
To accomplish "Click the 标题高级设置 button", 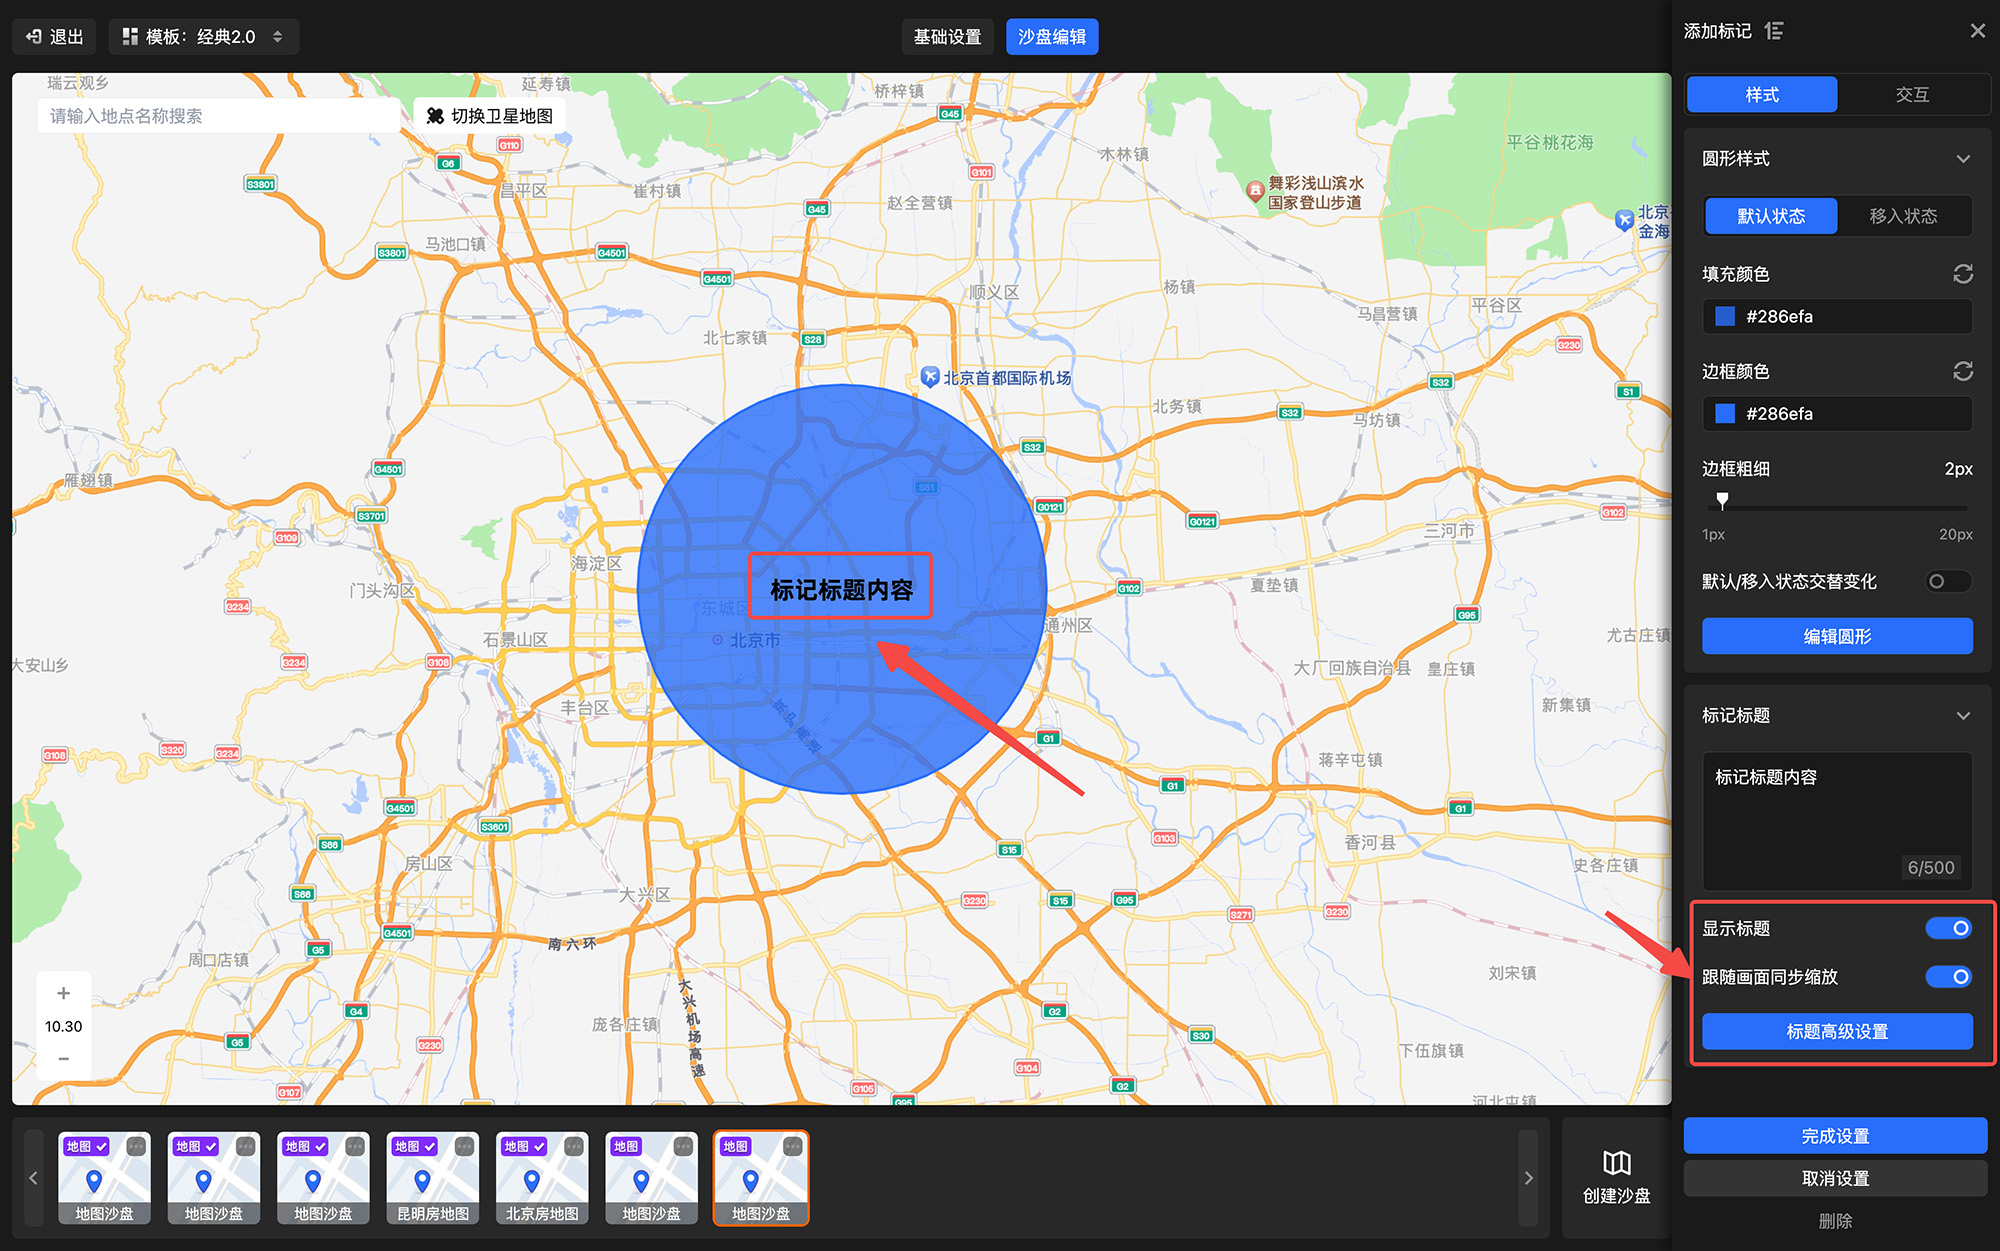I will pyautogui.click(x=1836, y=1031).
